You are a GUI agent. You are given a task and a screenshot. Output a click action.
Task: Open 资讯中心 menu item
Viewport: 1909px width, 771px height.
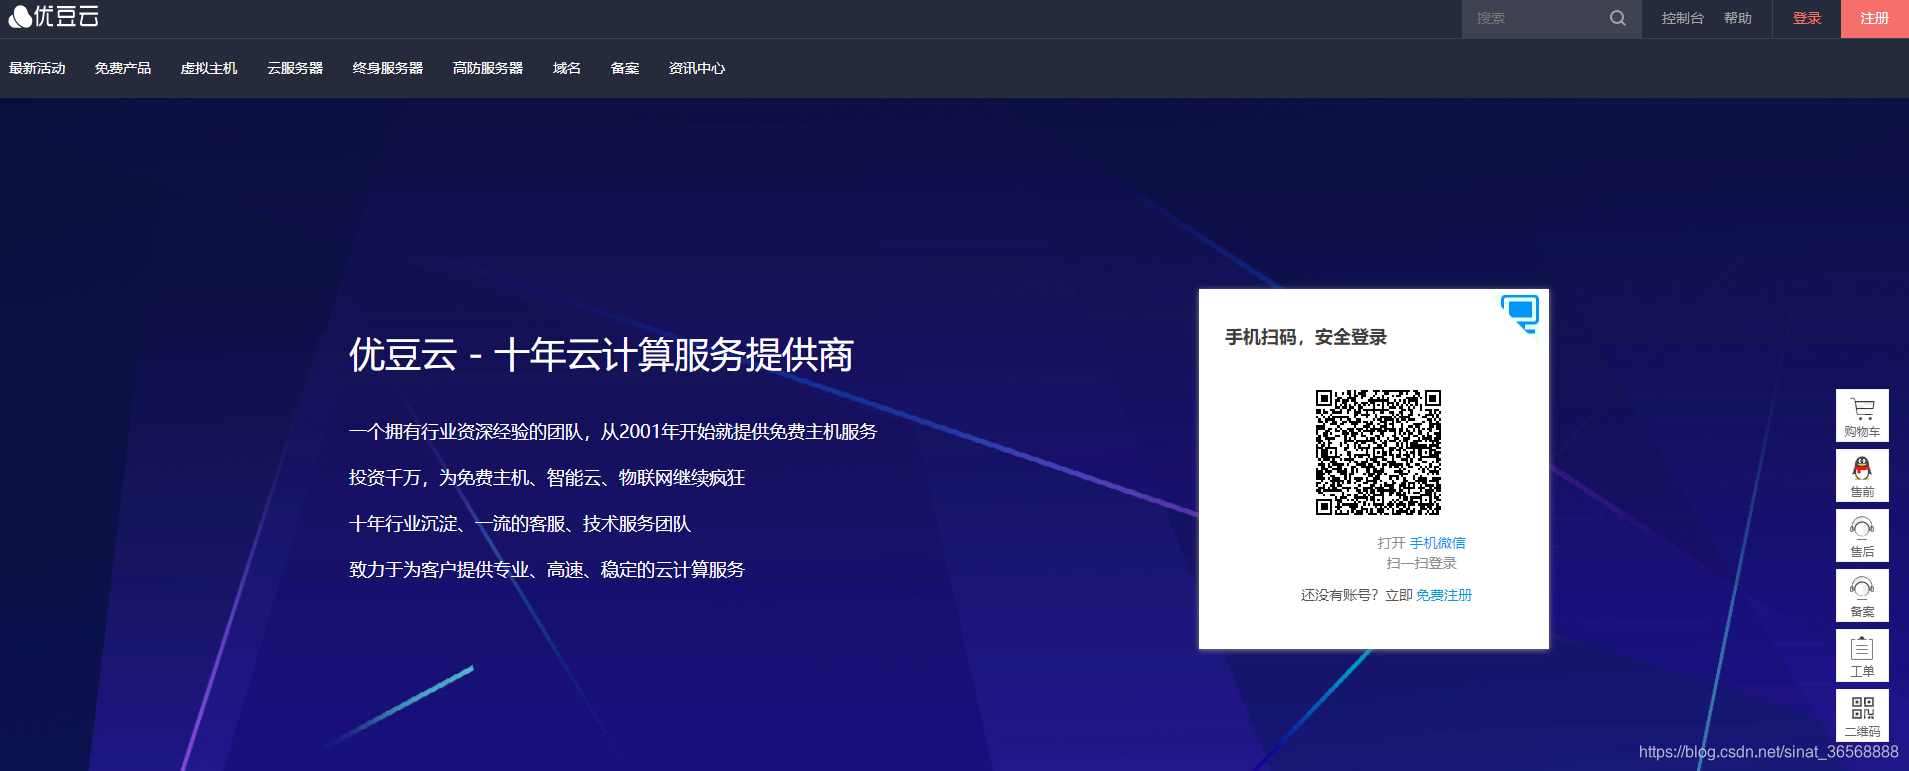697,68
